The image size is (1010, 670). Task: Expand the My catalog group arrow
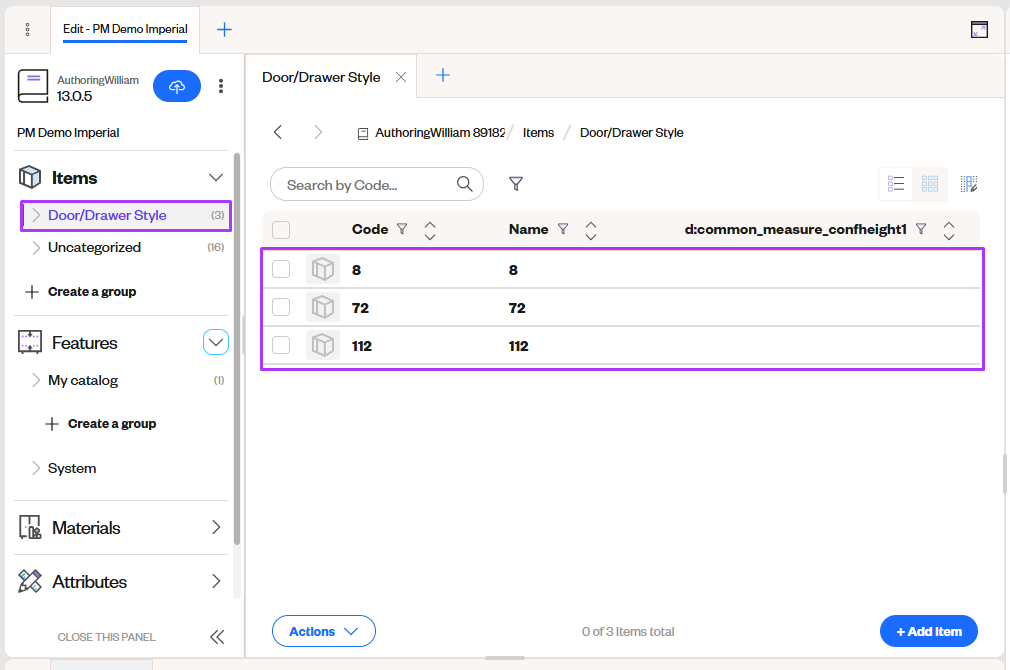(x=36, y=380)
